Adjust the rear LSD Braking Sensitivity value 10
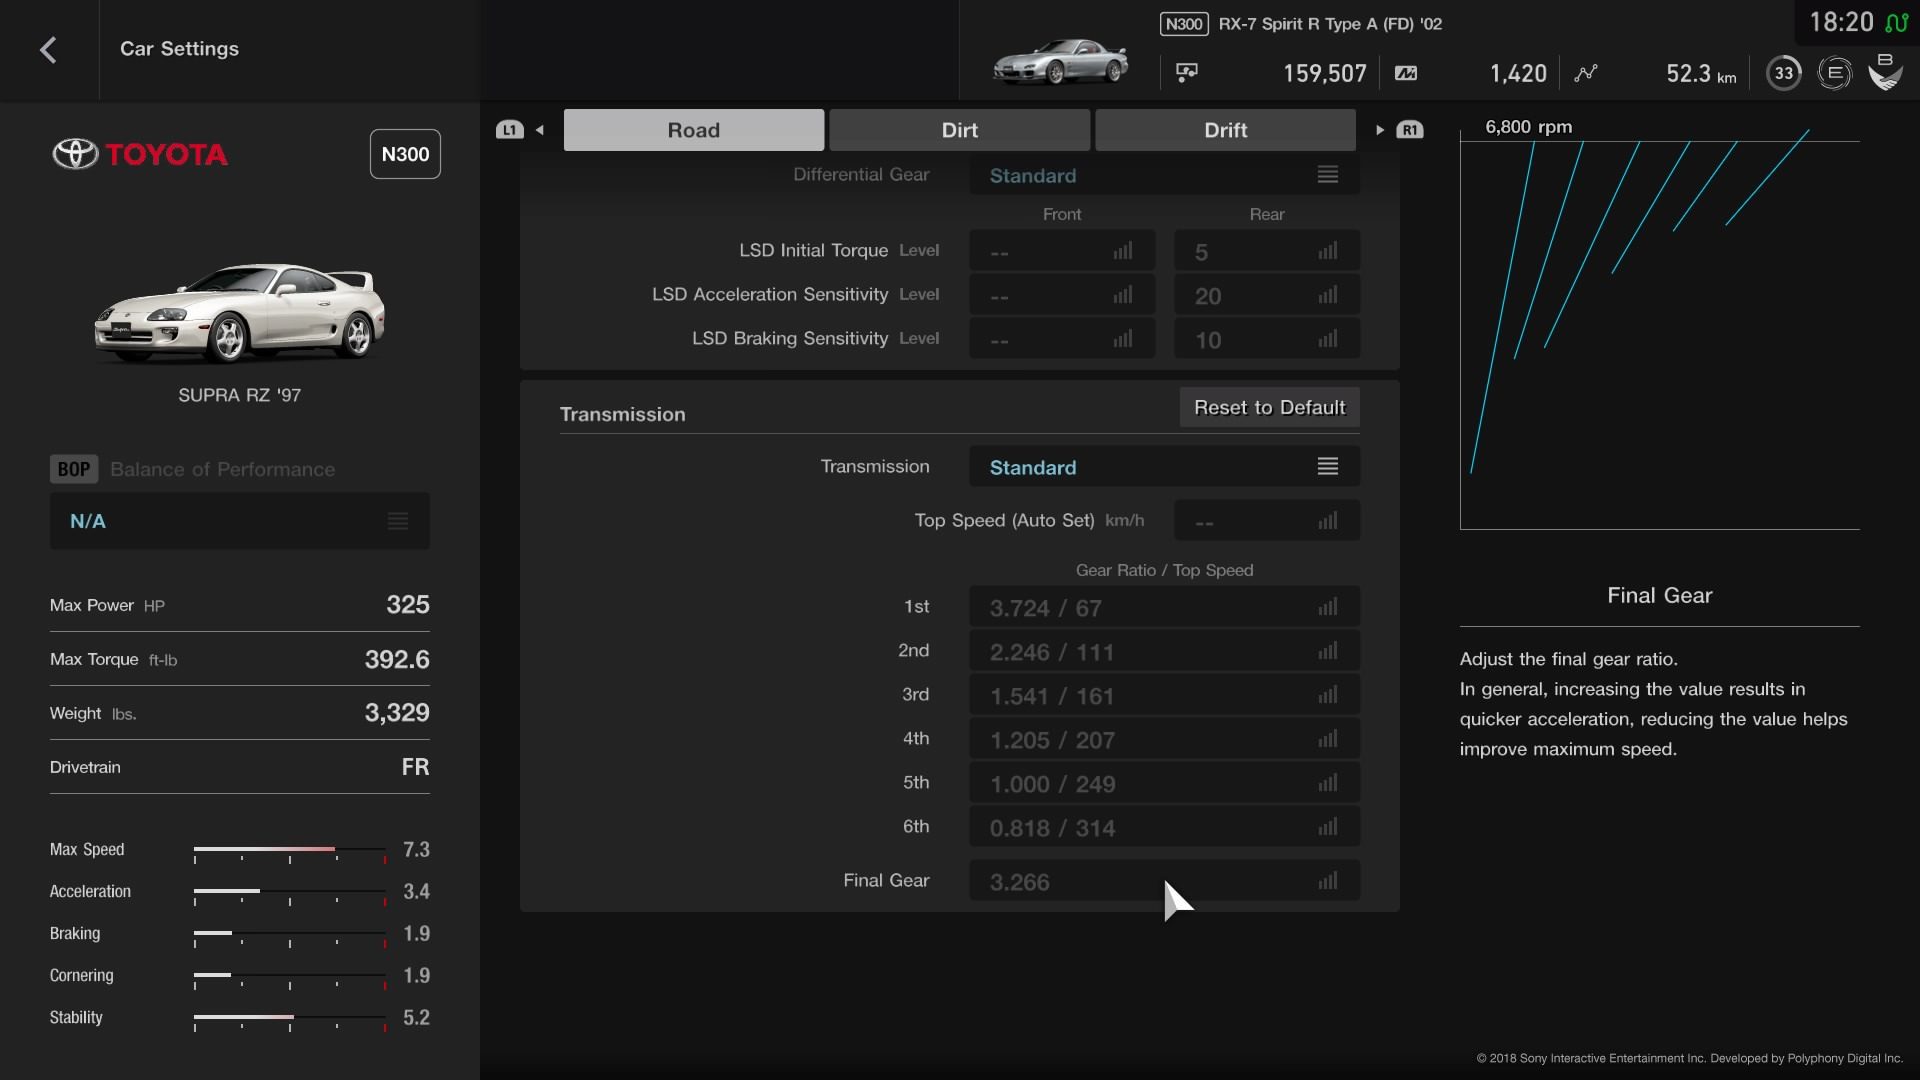1920x1080 pixels. point(1267,339)
